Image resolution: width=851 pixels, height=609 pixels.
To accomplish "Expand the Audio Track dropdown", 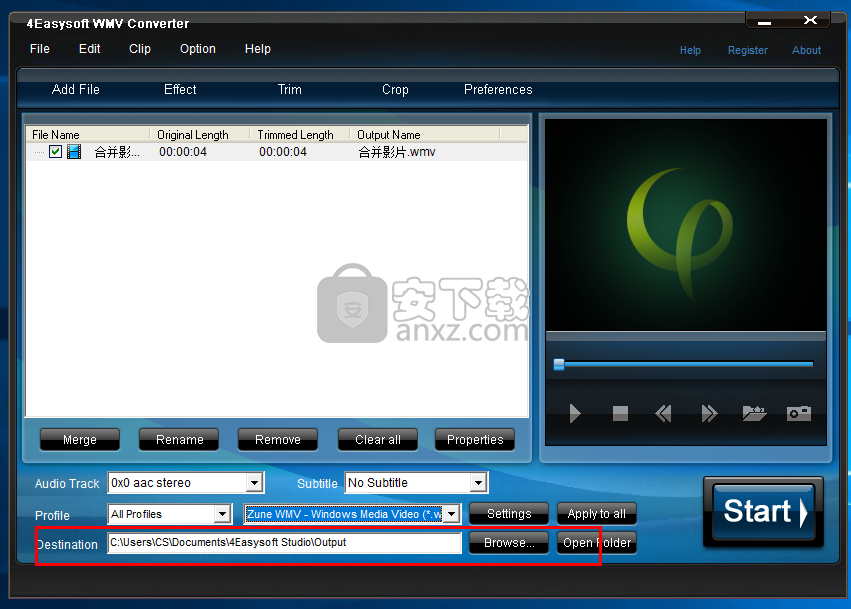I will click(x=254, y=483).
